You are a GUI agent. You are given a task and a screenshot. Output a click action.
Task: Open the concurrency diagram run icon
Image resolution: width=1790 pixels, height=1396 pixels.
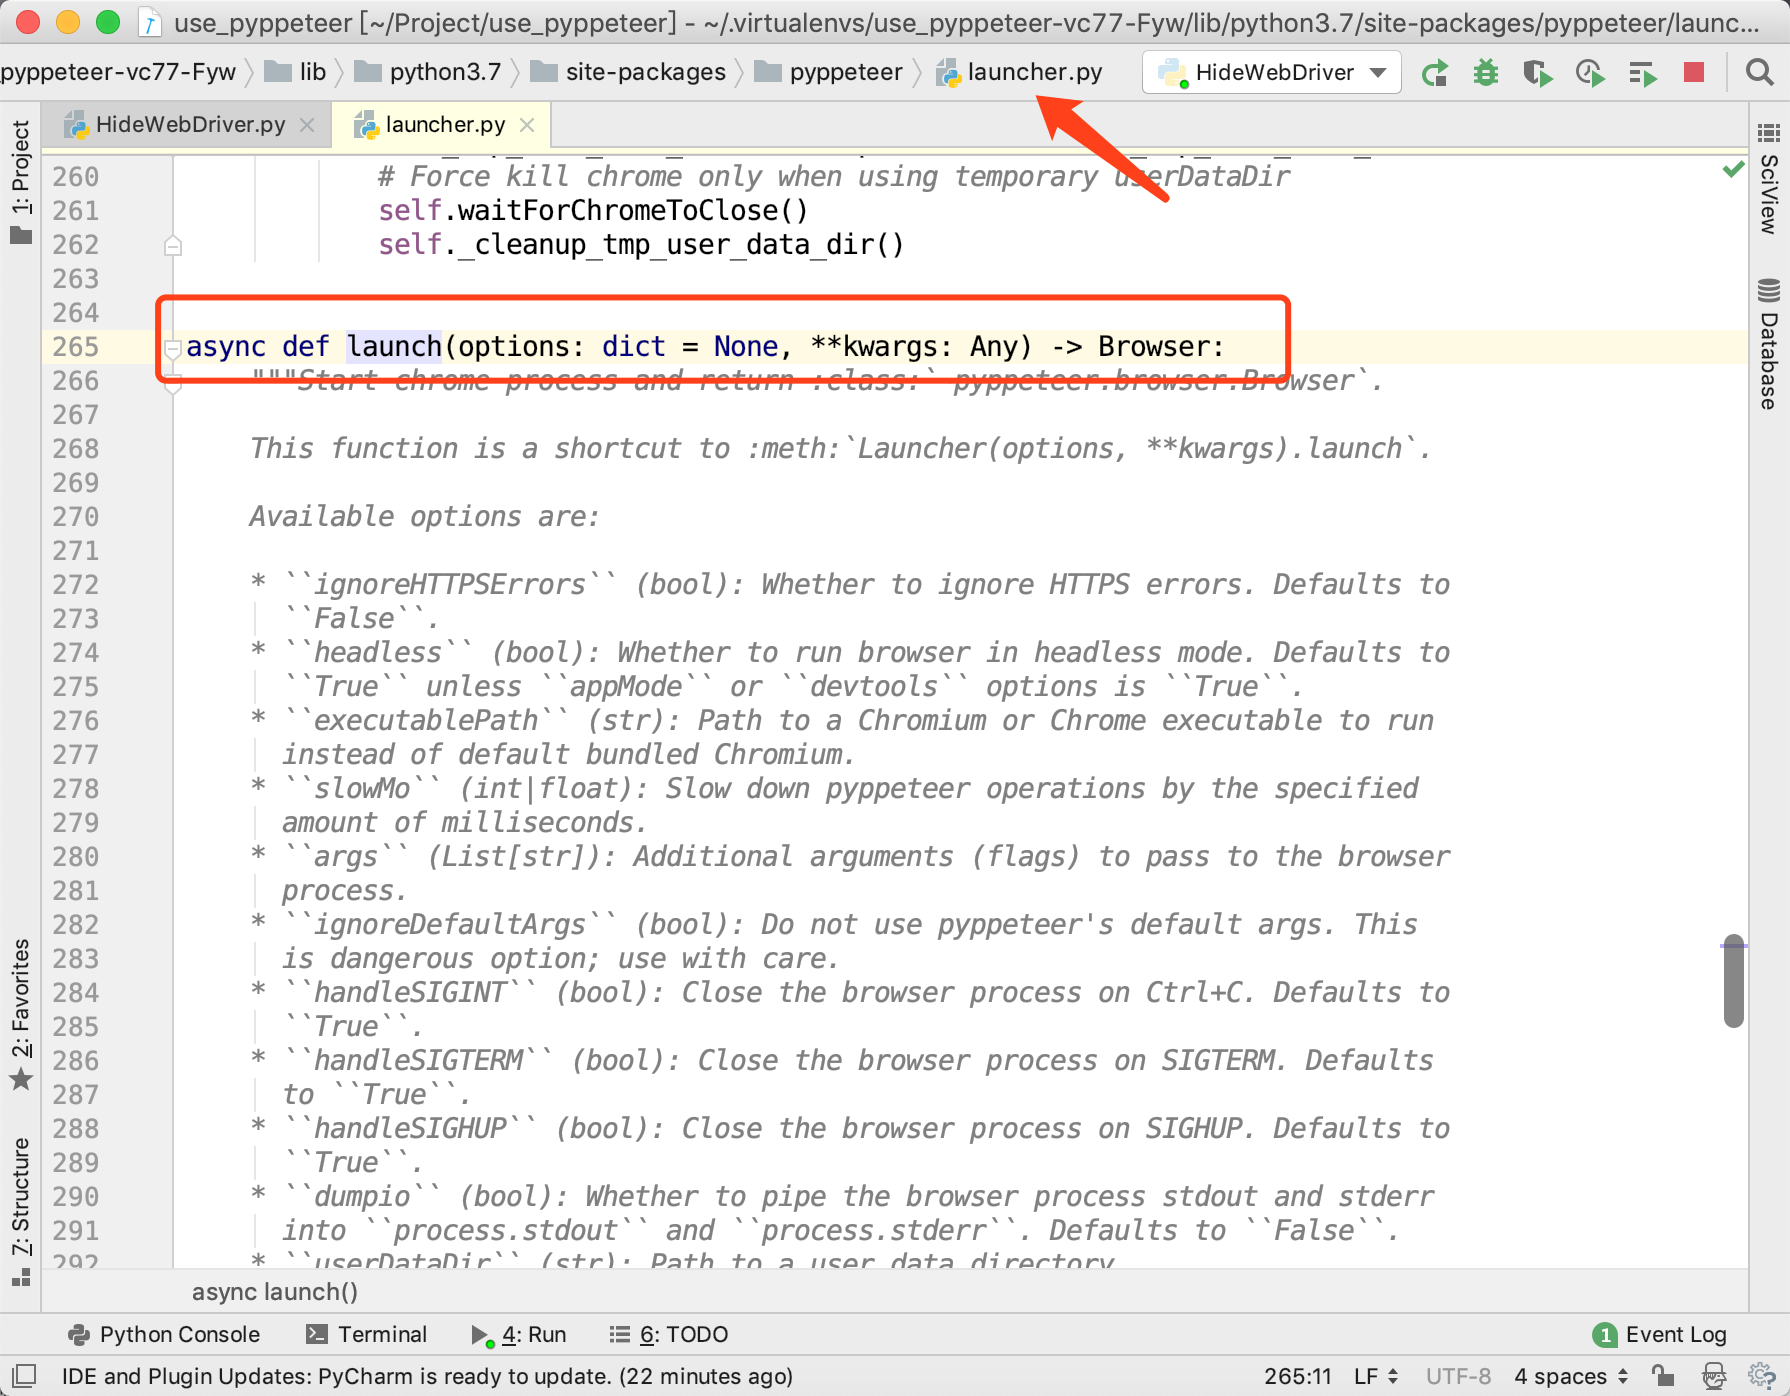point(1642,73)
